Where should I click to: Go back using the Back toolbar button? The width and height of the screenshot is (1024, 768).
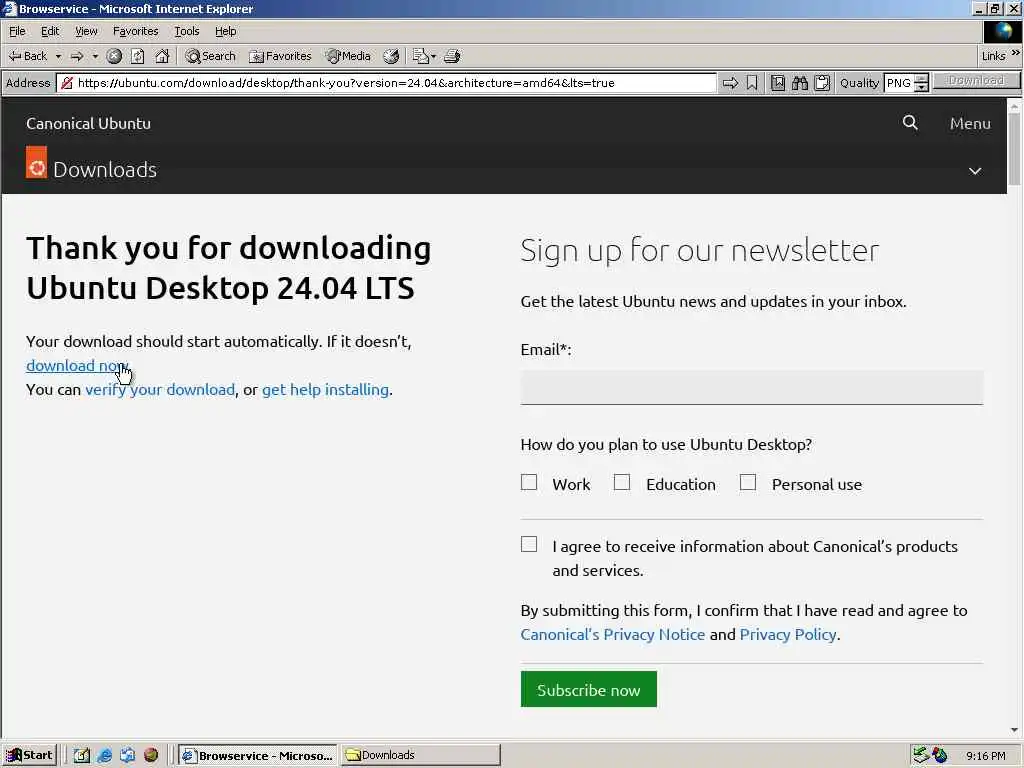(27, 56)
